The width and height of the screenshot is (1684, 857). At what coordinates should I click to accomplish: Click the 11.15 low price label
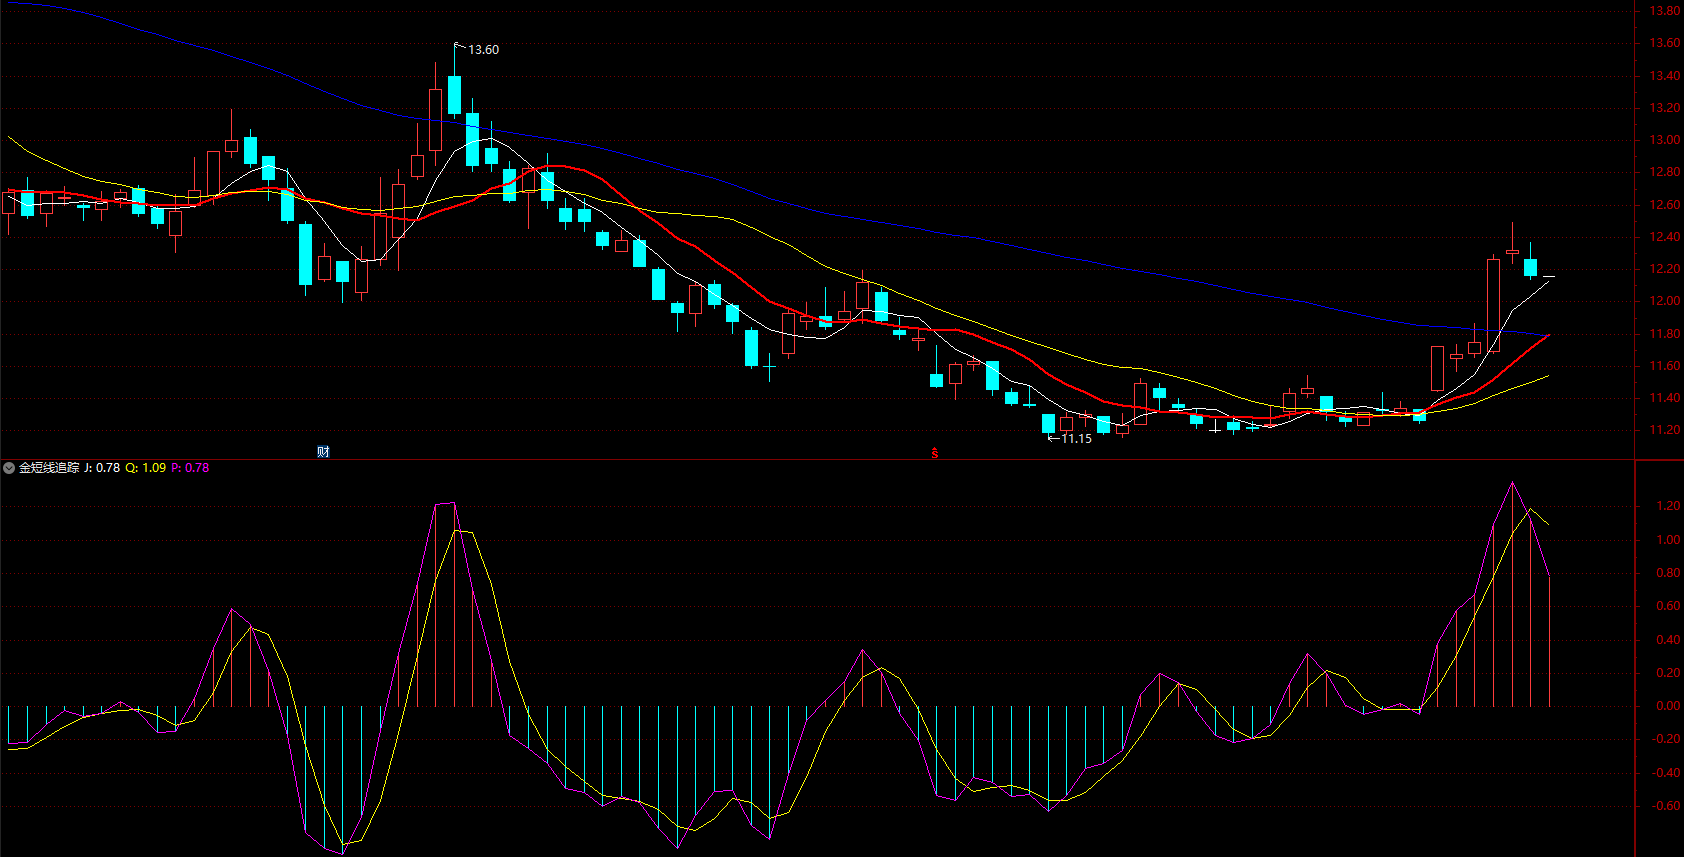(x=1077, y=439)
